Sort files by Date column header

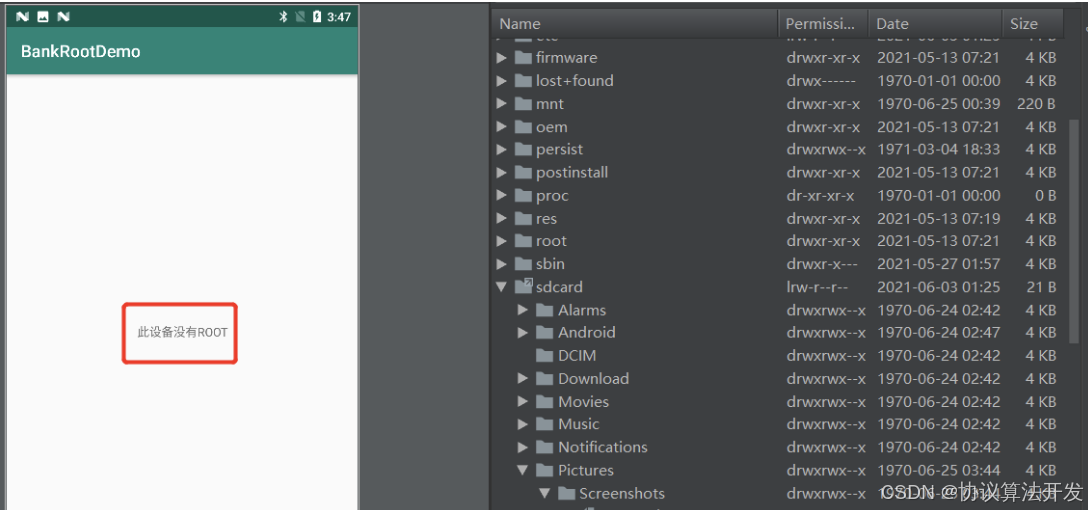click(x=935, y=24)
